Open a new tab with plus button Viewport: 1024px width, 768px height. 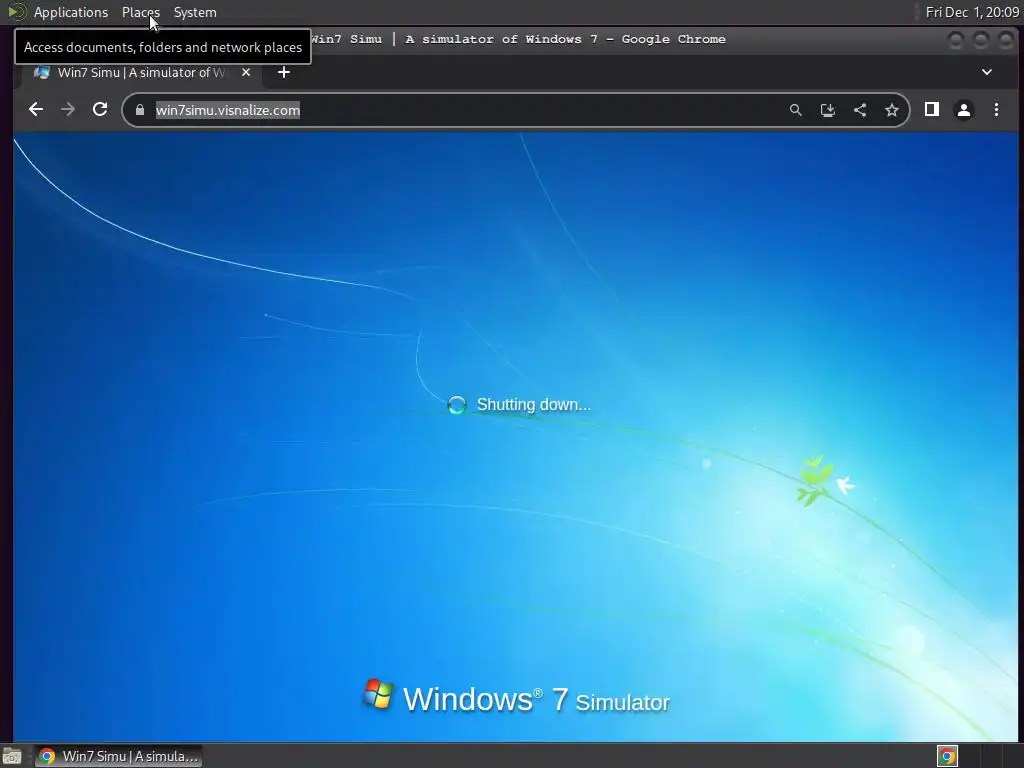(283, 72)
